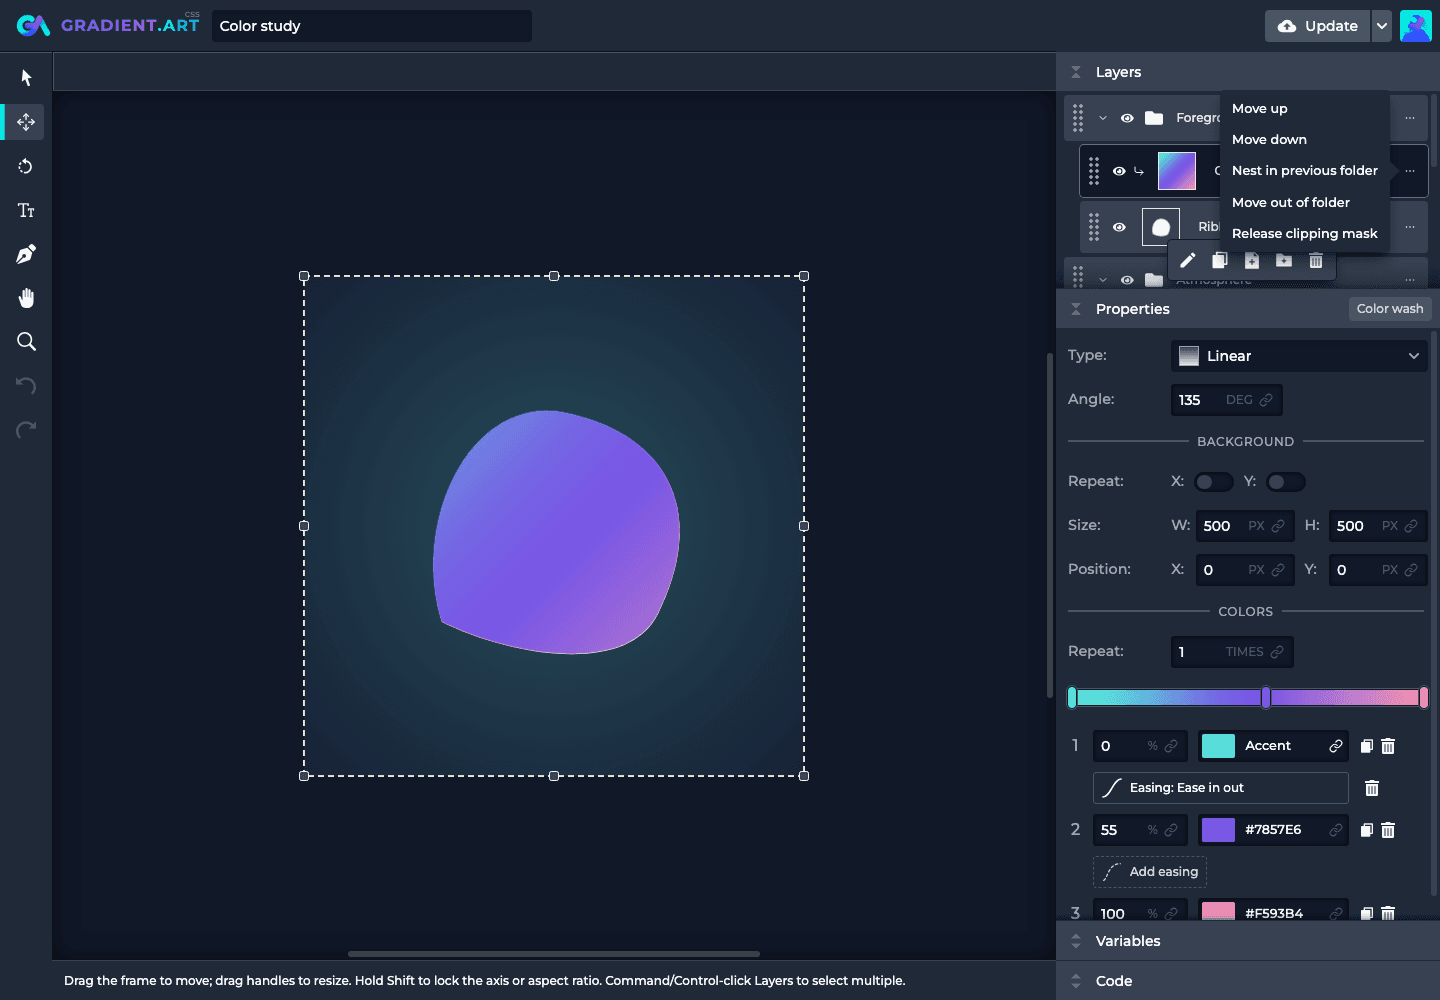Delete the Ease in out easing
This screenshot has width=1440, height=1000.
click(1372, 788)
